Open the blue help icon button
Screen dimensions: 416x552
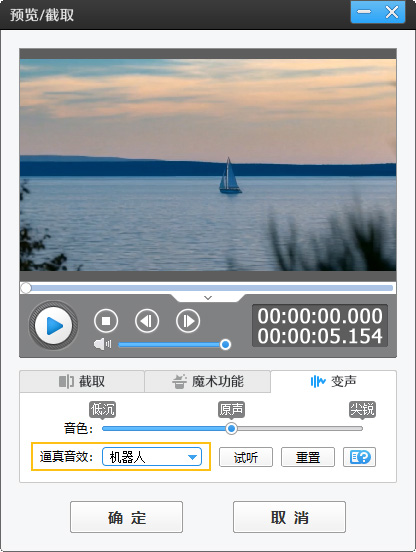[x=359, y=457]
